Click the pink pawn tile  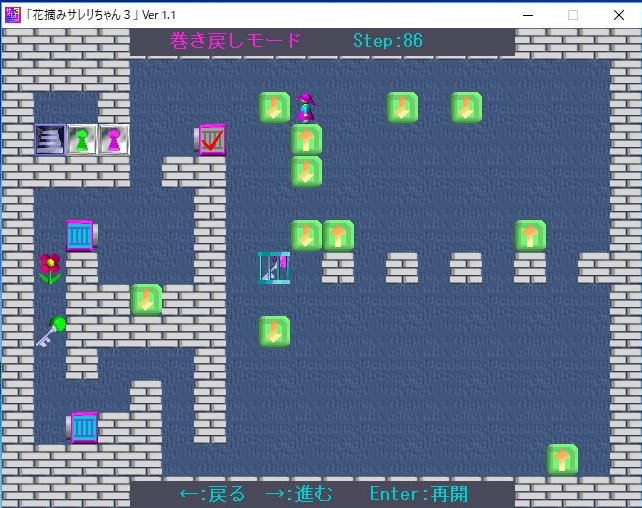point(113,139)
